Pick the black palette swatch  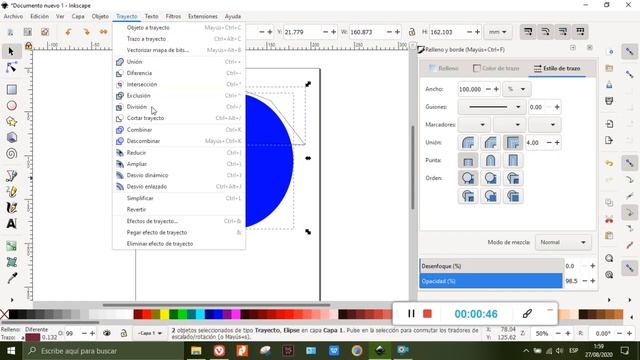[x=13, y=314]
